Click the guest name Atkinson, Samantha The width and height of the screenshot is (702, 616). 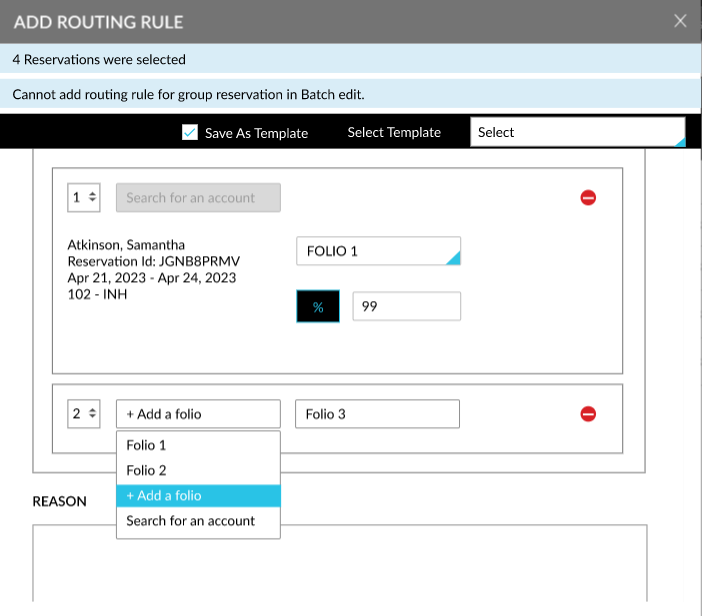tap(126, 244)
